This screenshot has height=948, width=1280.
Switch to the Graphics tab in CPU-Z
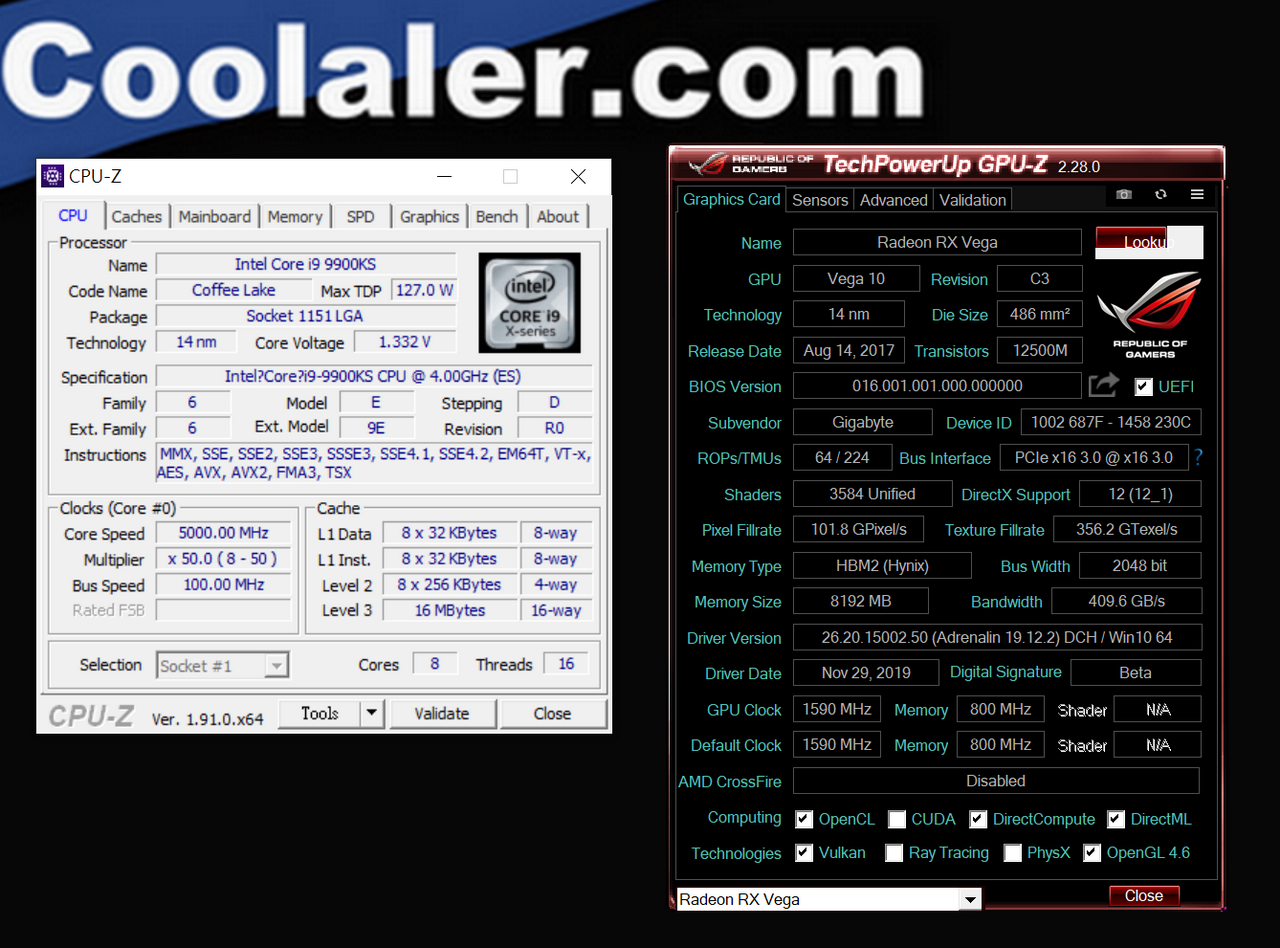pyautogui.click(x=429, y=216)
